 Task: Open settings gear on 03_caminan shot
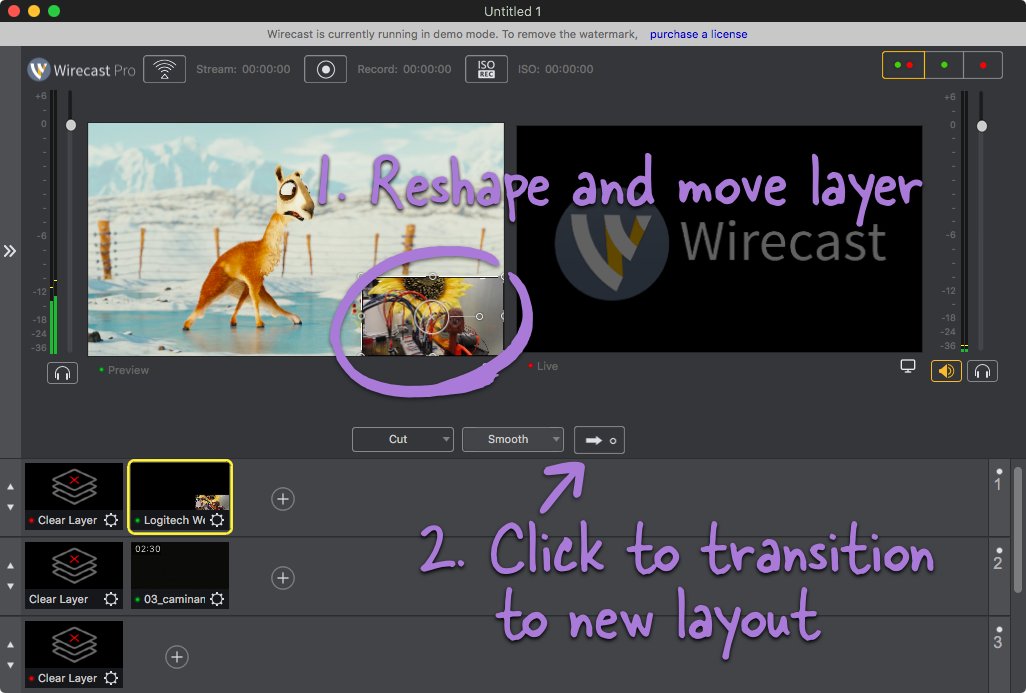tap(217, 599)
